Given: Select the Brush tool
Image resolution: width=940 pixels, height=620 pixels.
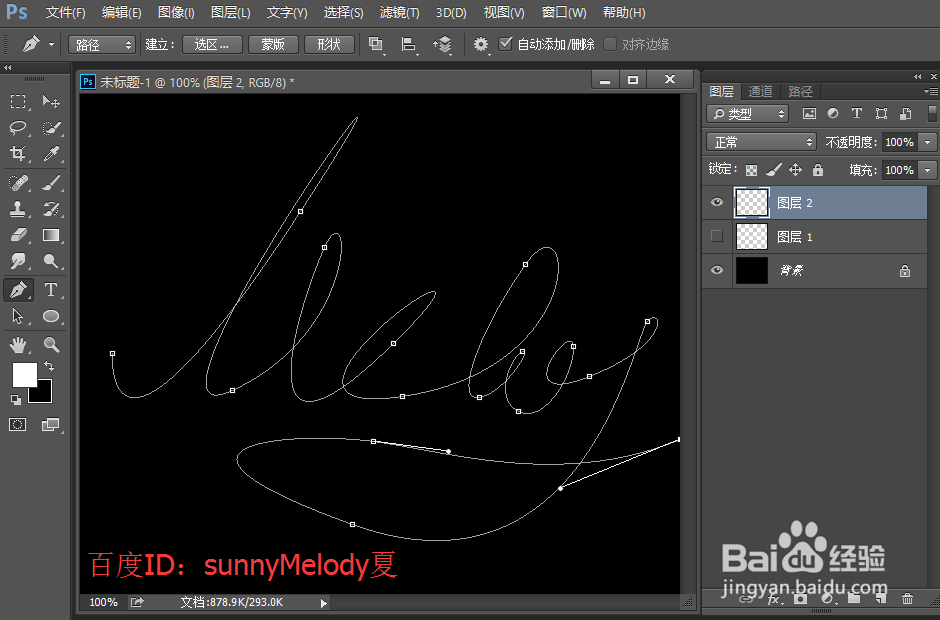Looking at the screenshot, I should [51, 182].
